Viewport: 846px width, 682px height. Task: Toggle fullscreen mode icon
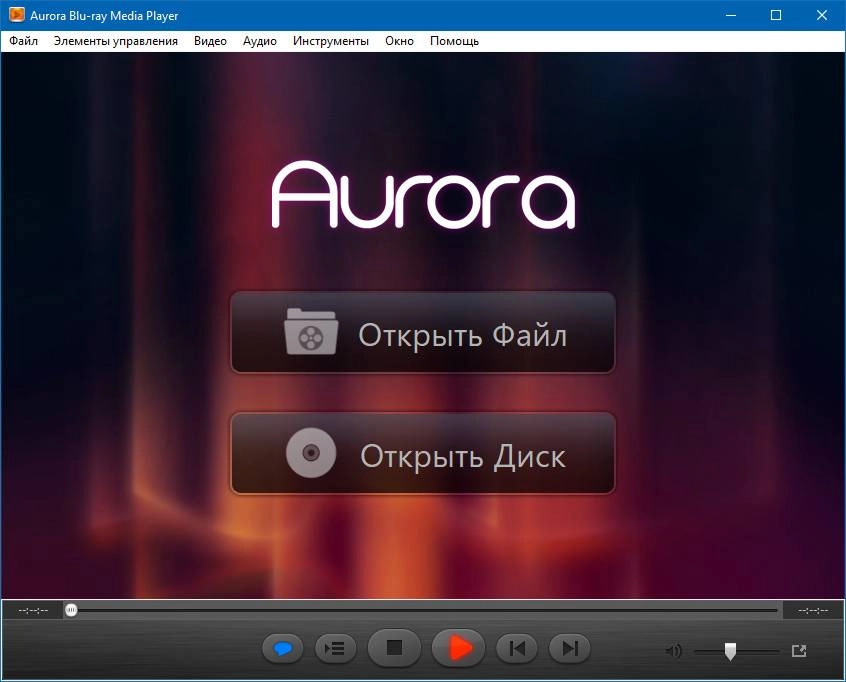coord(799,651)
